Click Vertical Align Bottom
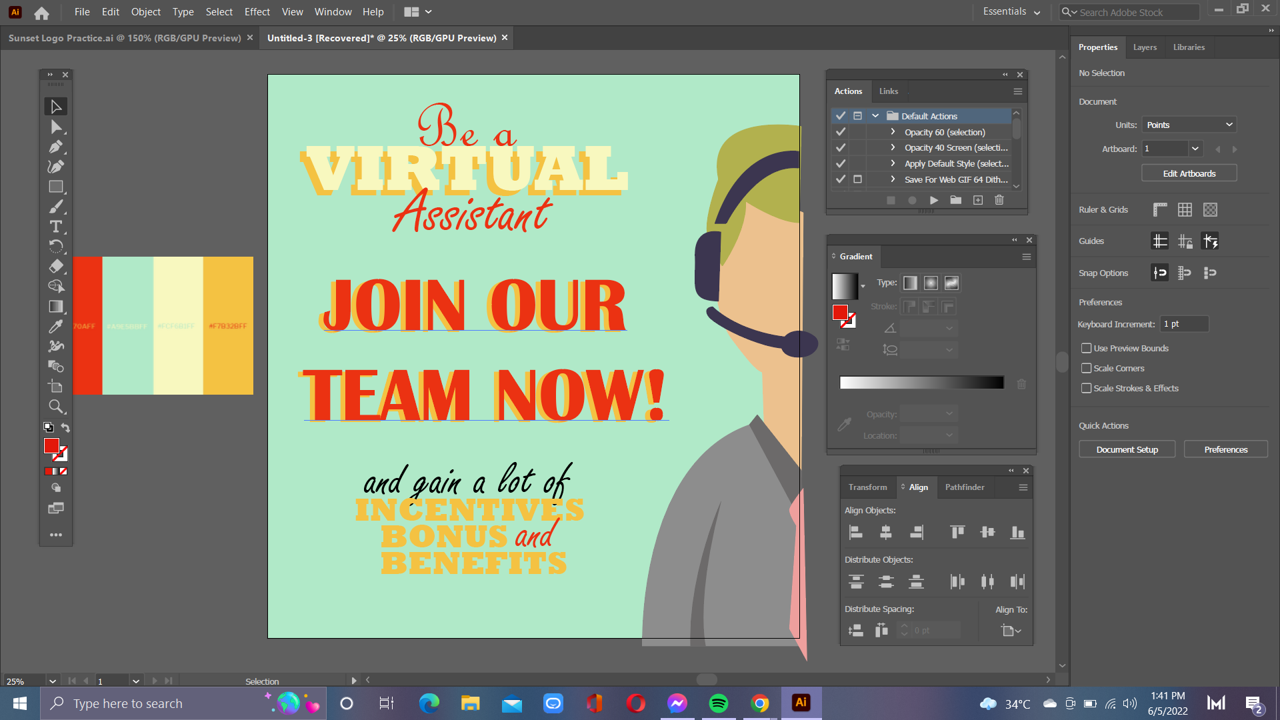 click(x=1018, y=532)
